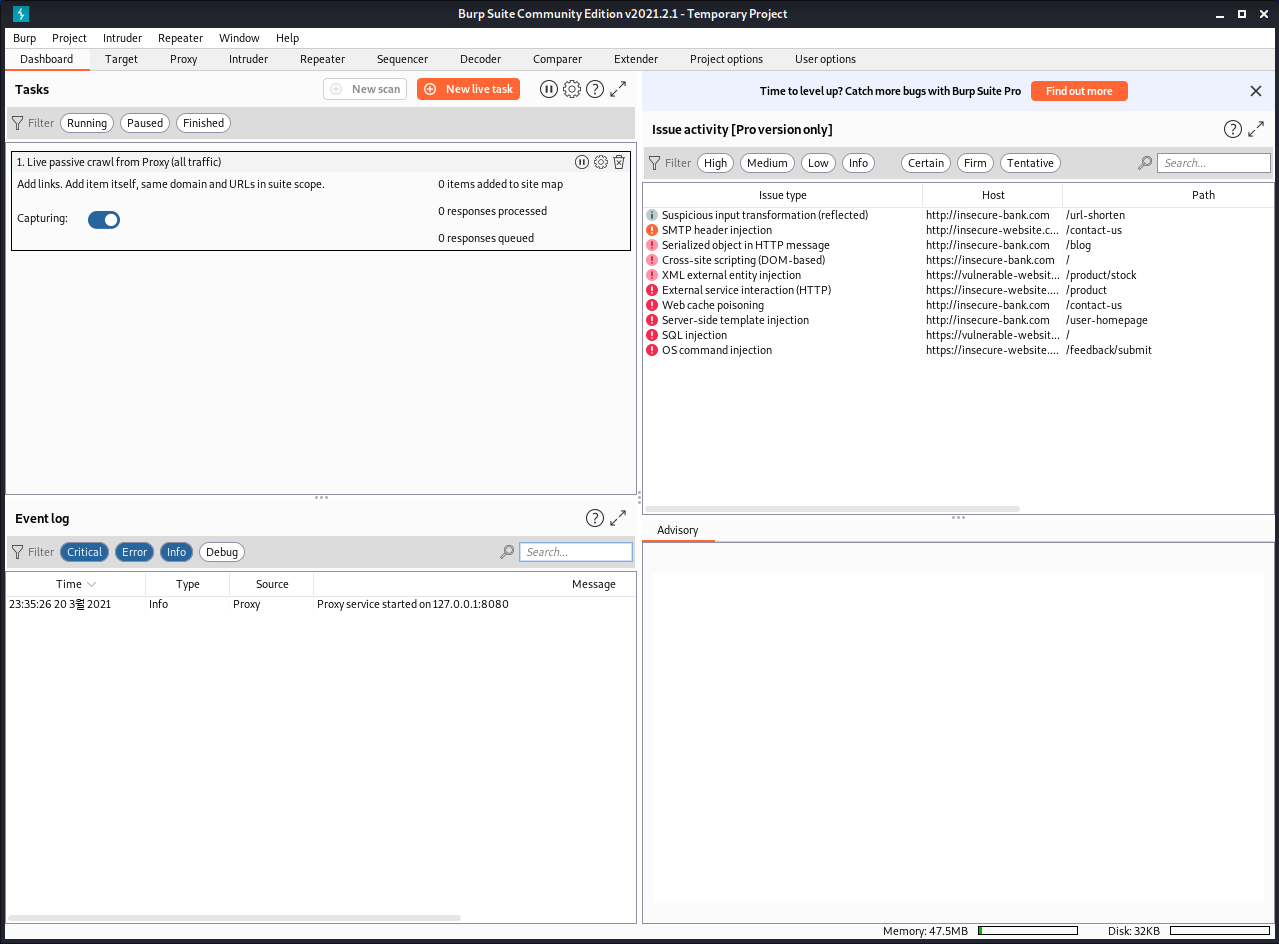Toggle the Error event log filter

[135, 552]
